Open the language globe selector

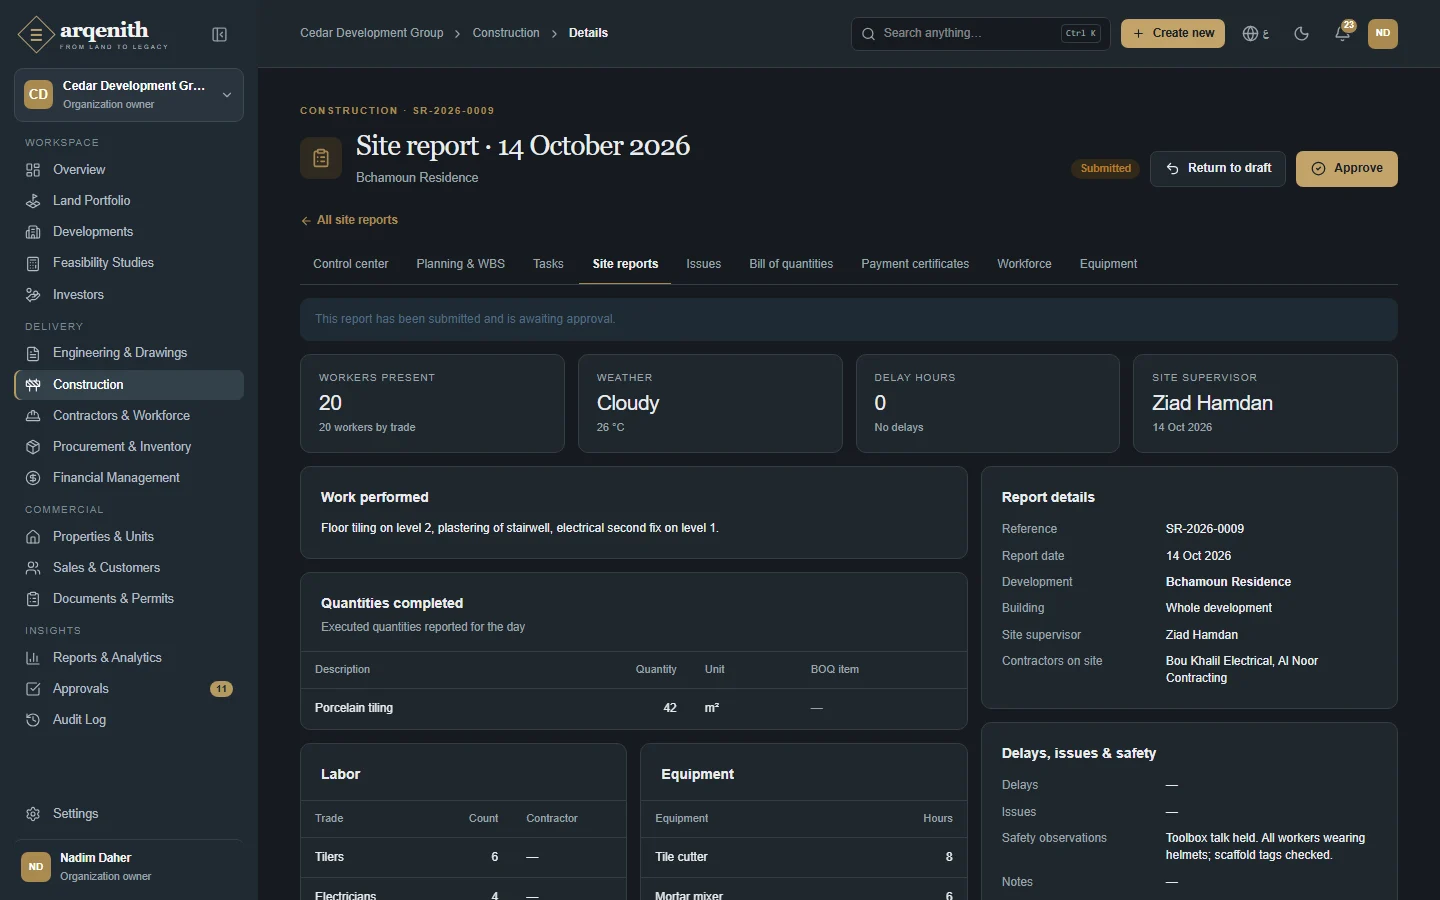coord(1256,34)
